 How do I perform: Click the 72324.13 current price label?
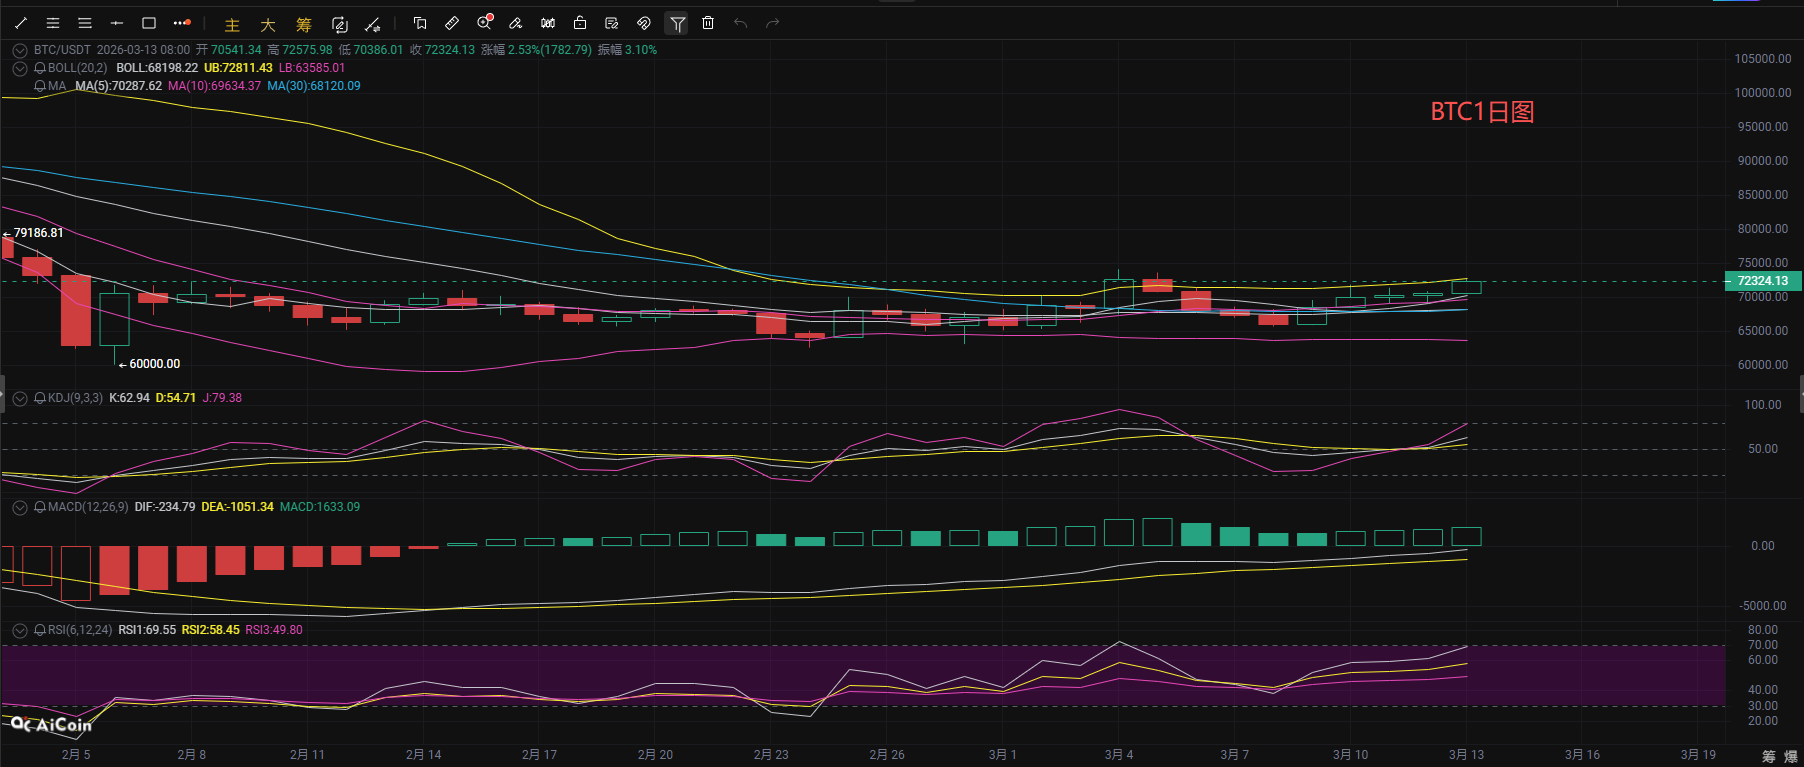point(1762,281)
